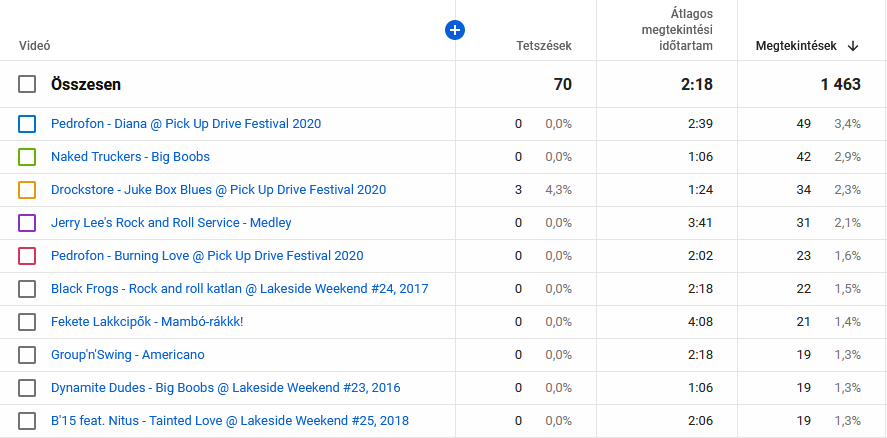Open Dynamite Dudes - Big Boobs link
The height and width of the screenshot is (438, 887).
click(225, 388)
